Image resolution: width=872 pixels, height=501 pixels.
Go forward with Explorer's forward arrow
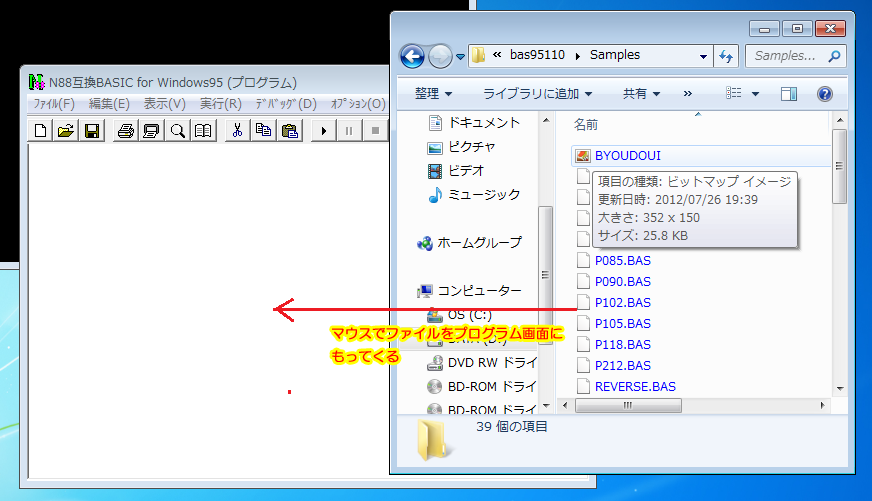click(x=440, y=56)
